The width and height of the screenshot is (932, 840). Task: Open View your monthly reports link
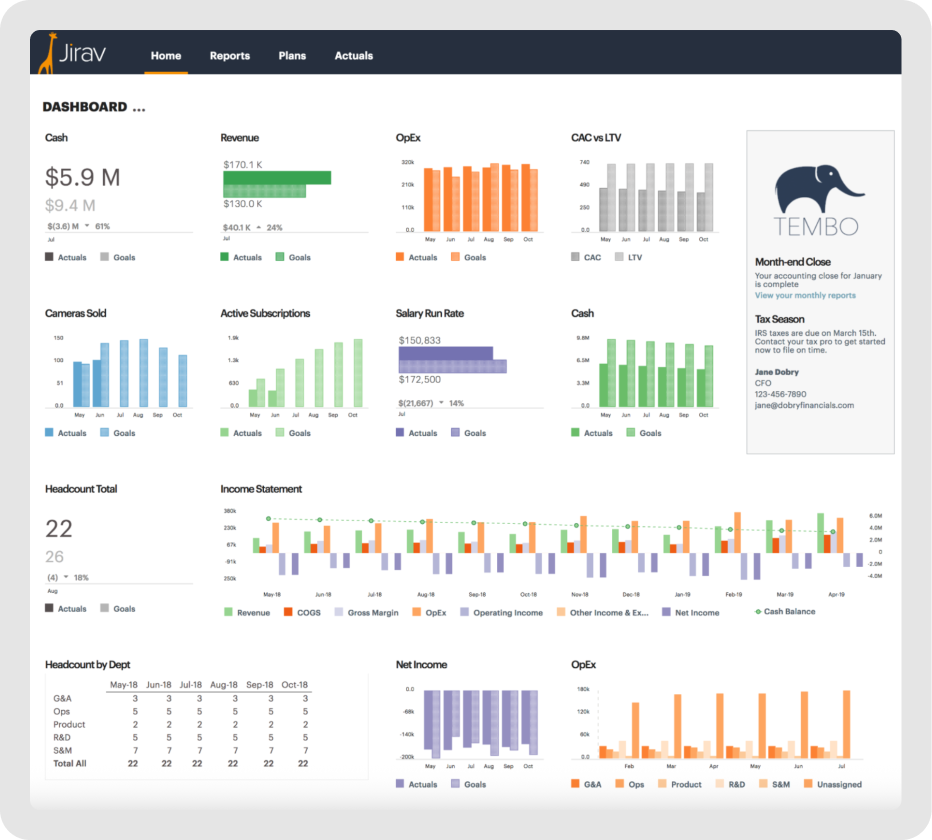click(806, 295)
